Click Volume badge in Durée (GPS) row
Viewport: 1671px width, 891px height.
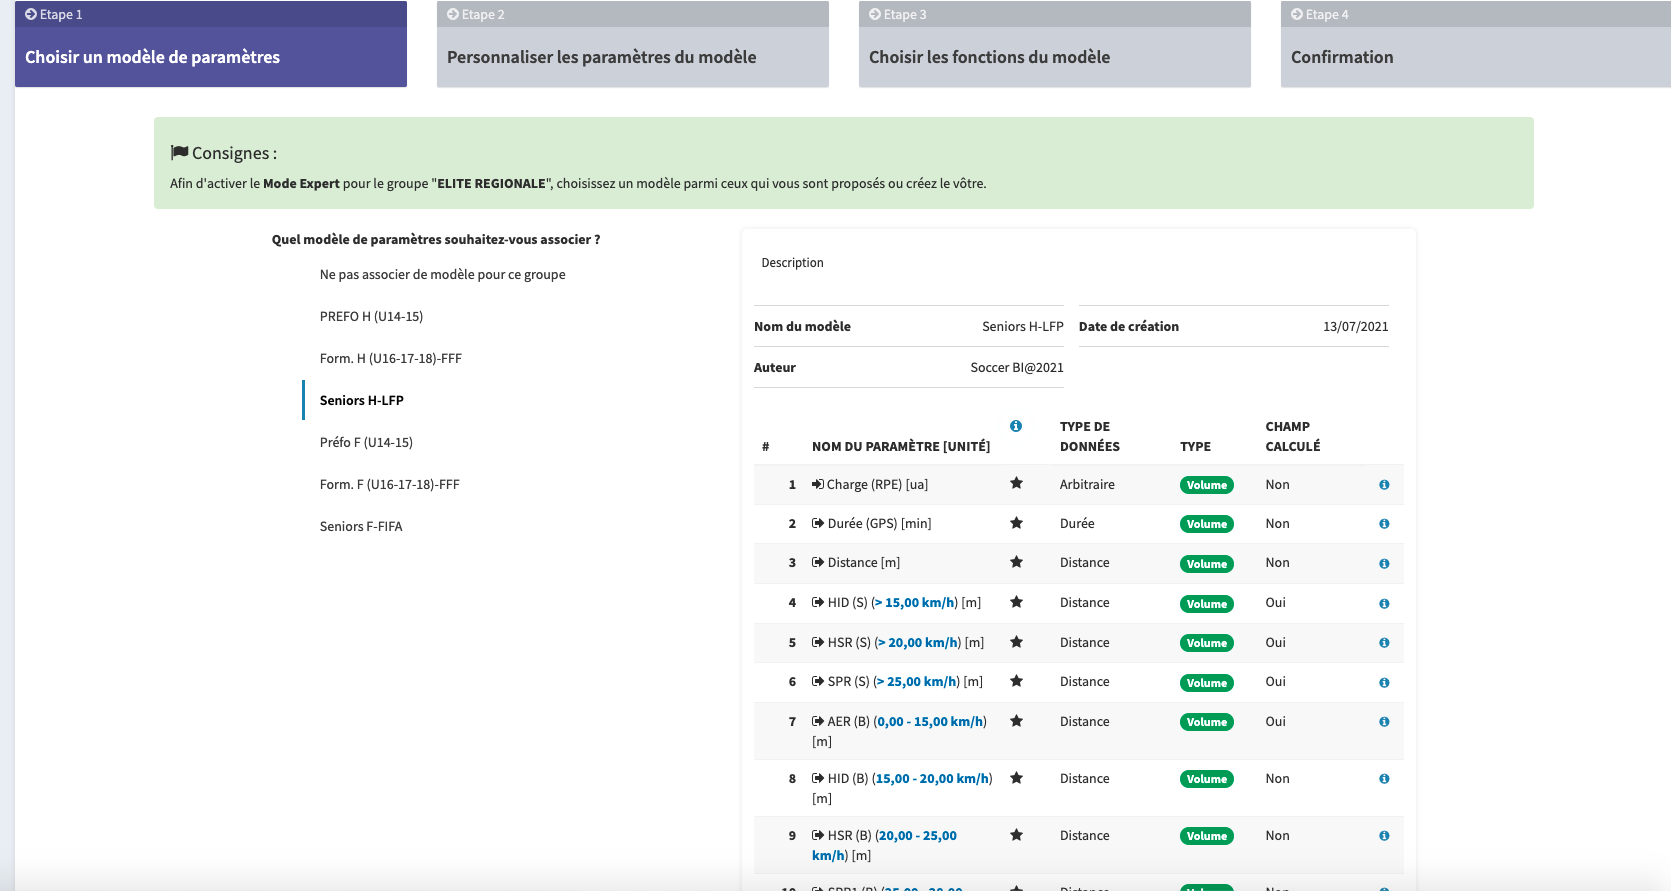click(1207, 524)
